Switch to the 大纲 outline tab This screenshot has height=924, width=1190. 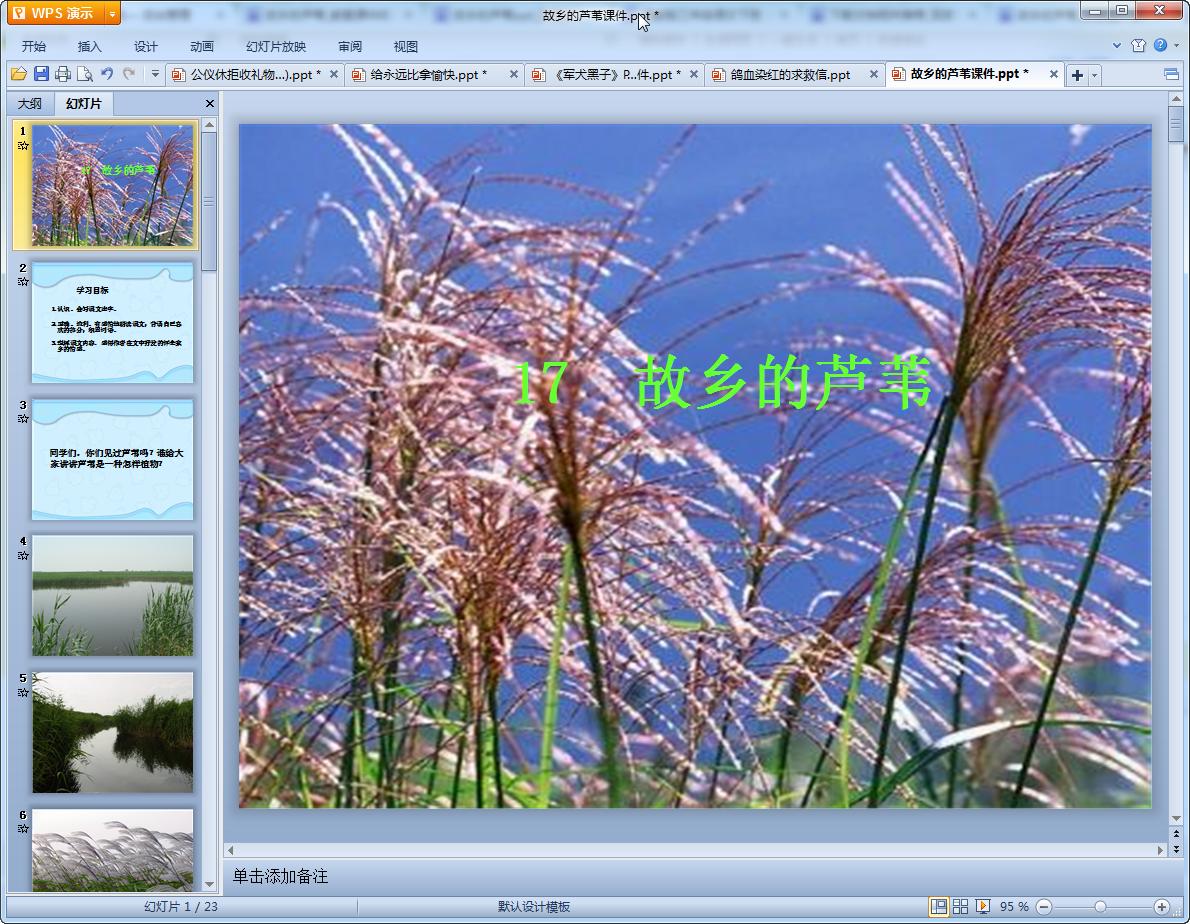[30, 104]
